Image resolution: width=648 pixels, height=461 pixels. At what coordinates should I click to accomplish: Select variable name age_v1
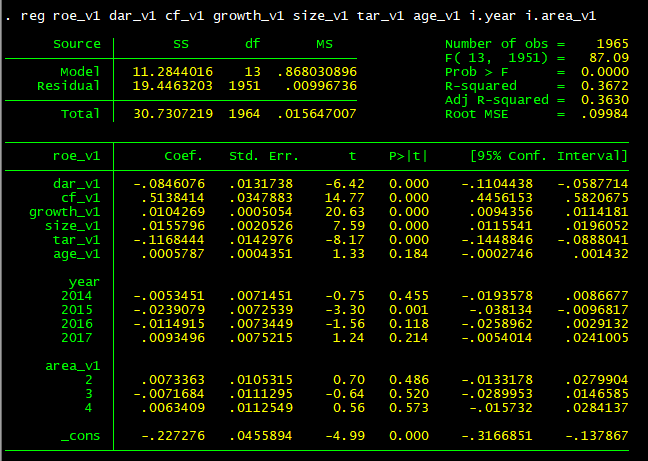click(x=76, y=254)
